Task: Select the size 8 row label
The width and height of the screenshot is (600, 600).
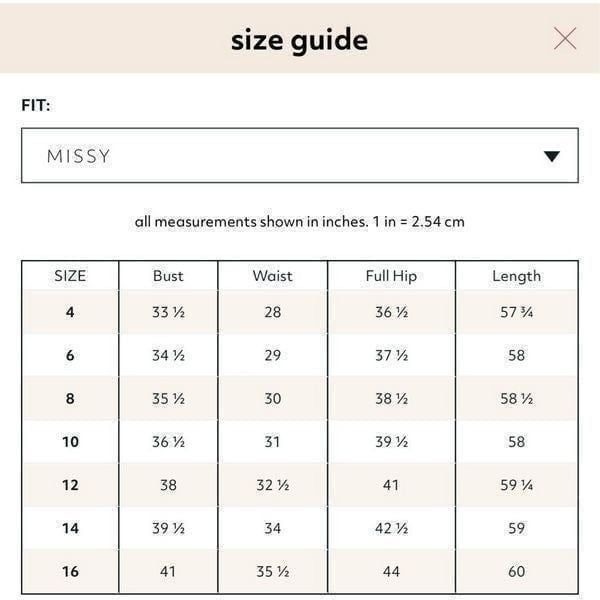Action: [x=70, y=398]
